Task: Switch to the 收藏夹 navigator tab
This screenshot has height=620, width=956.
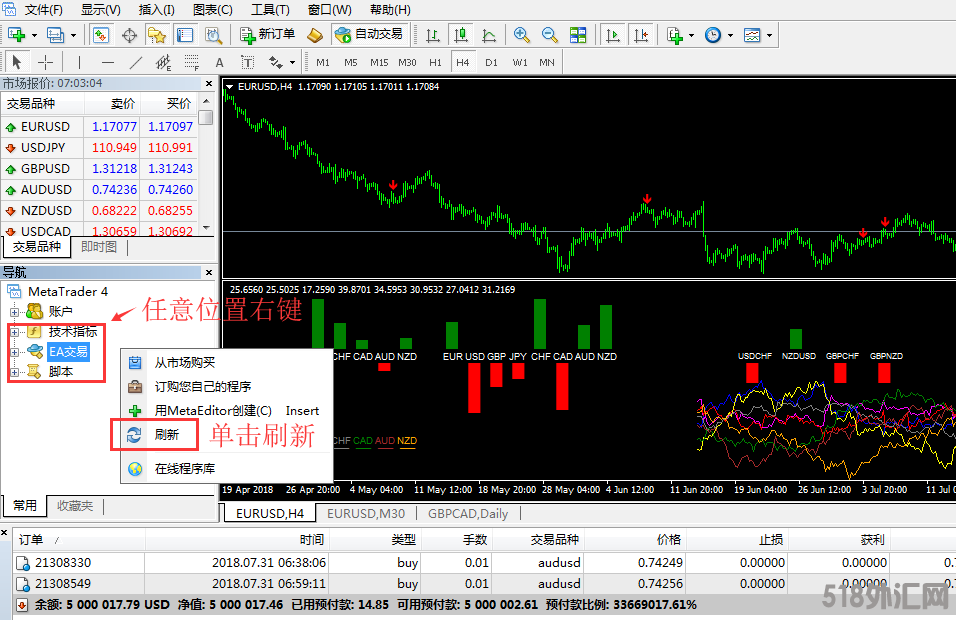Action: coord(75,506)
